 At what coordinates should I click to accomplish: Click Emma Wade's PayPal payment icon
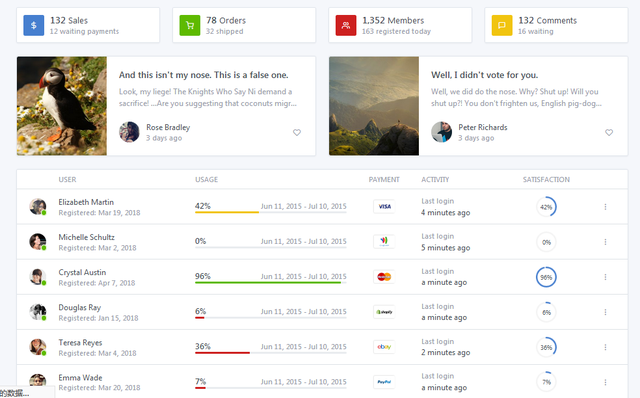pos(384,382)
